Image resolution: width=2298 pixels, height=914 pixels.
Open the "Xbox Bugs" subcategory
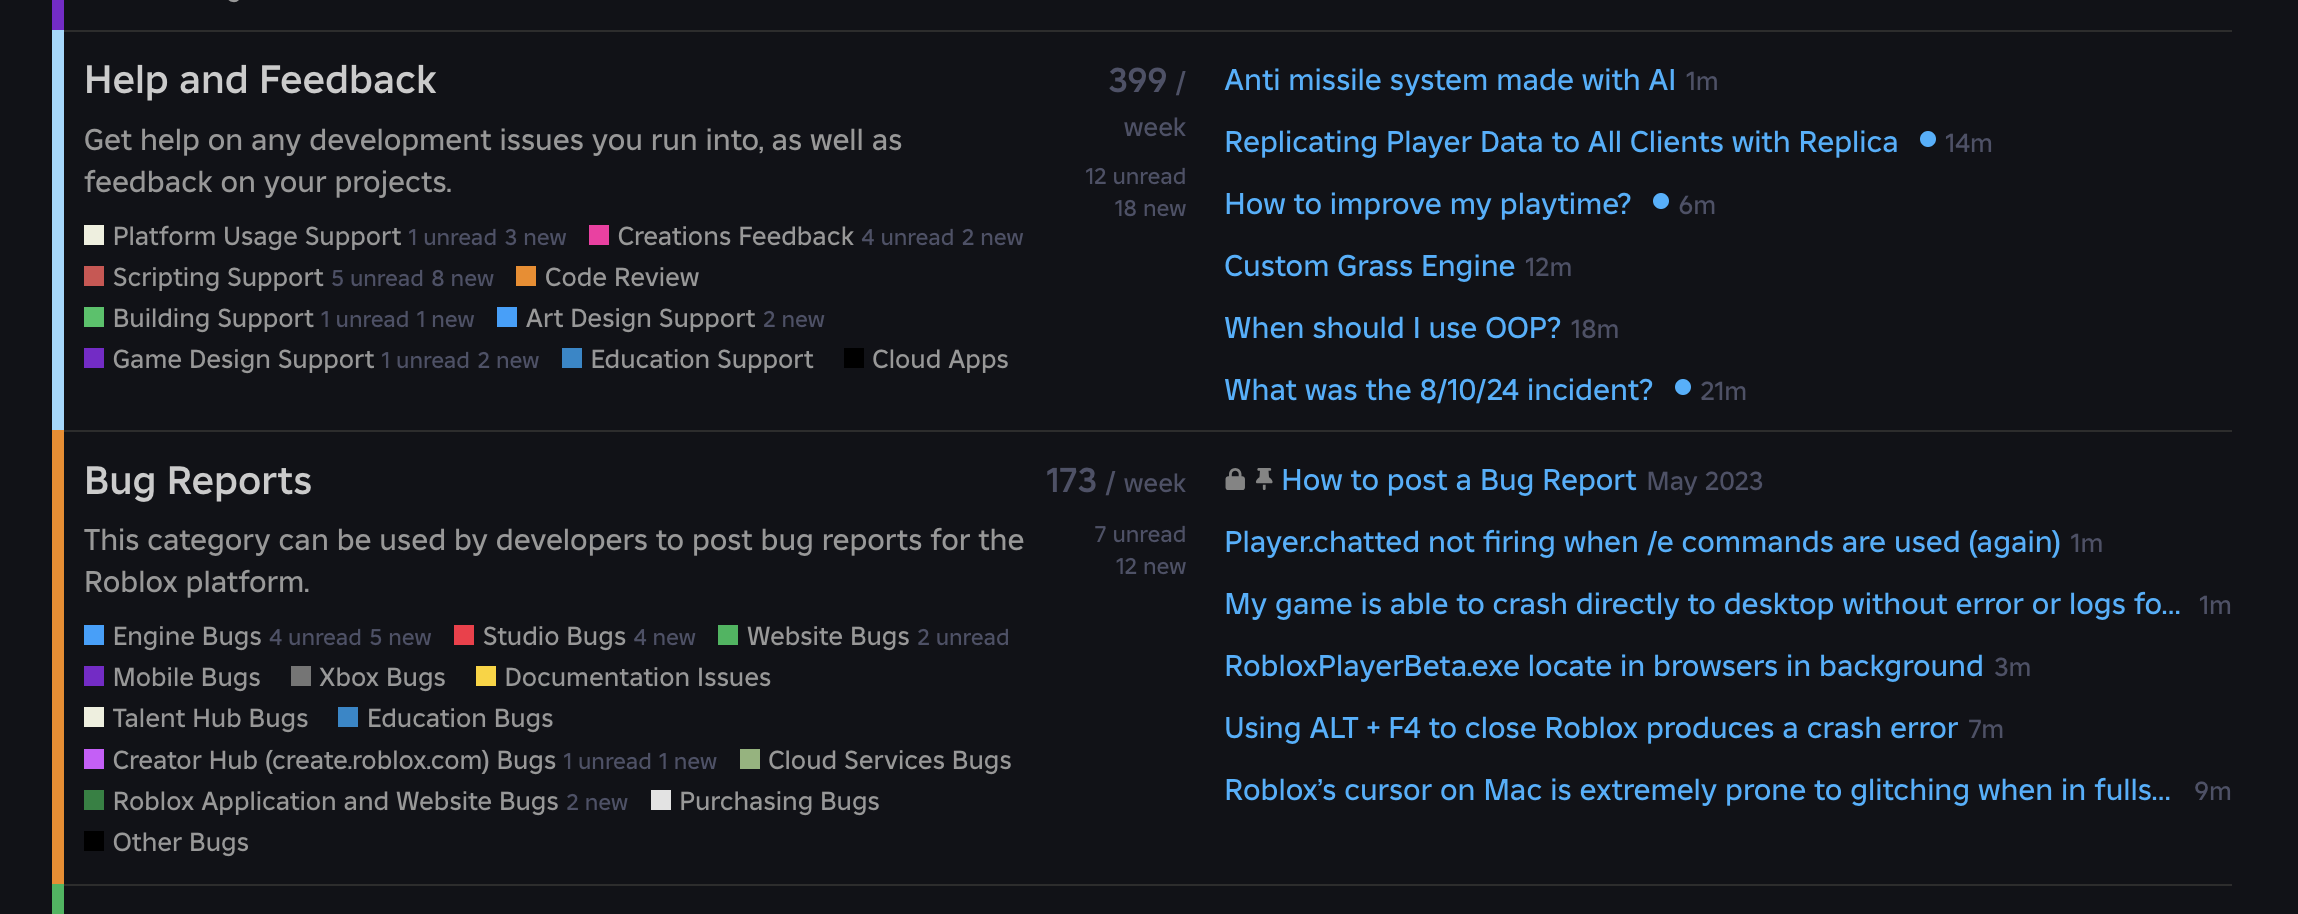(380, 677)
